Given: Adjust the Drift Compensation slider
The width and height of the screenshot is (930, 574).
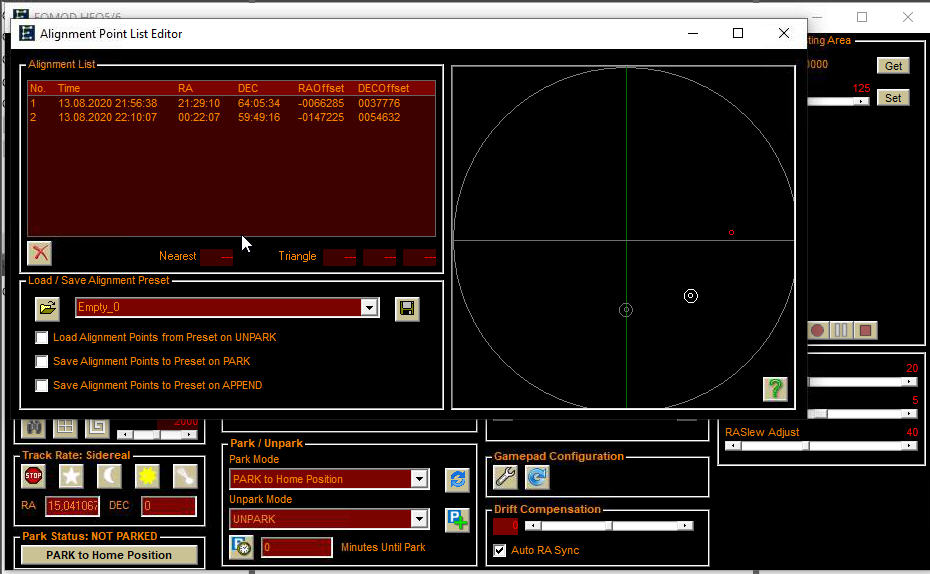Looking at the screenshot, I should pyautogui.click(x=608, y=525).
